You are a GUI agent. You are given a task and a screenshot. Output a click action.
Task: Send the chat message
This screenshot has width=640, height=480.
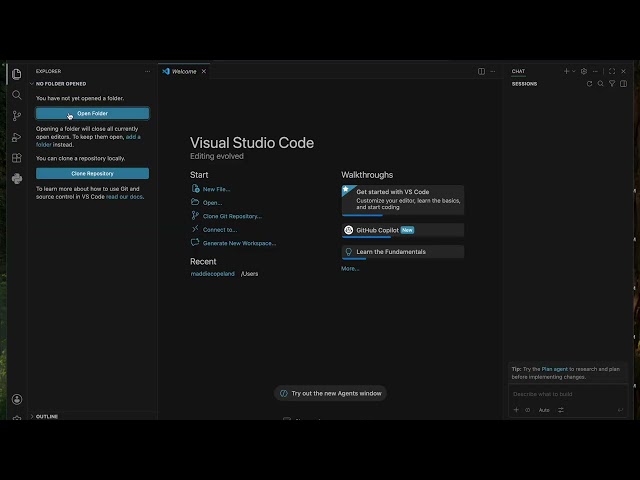[x=620, y=410]
